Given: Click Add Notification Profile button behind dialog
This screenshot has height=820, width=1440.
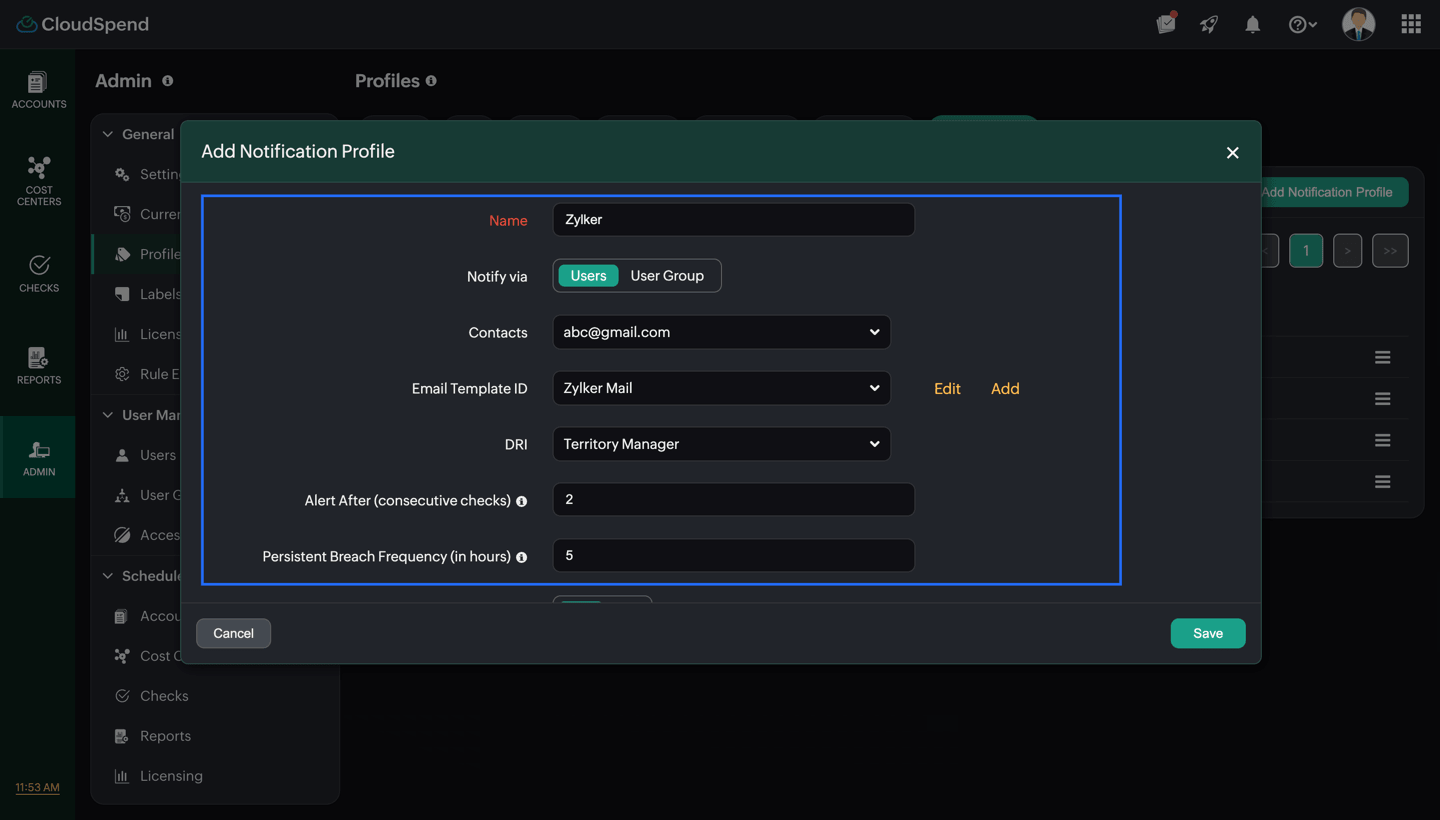Looking at the screenshot, I should (x=1334, y=192).
